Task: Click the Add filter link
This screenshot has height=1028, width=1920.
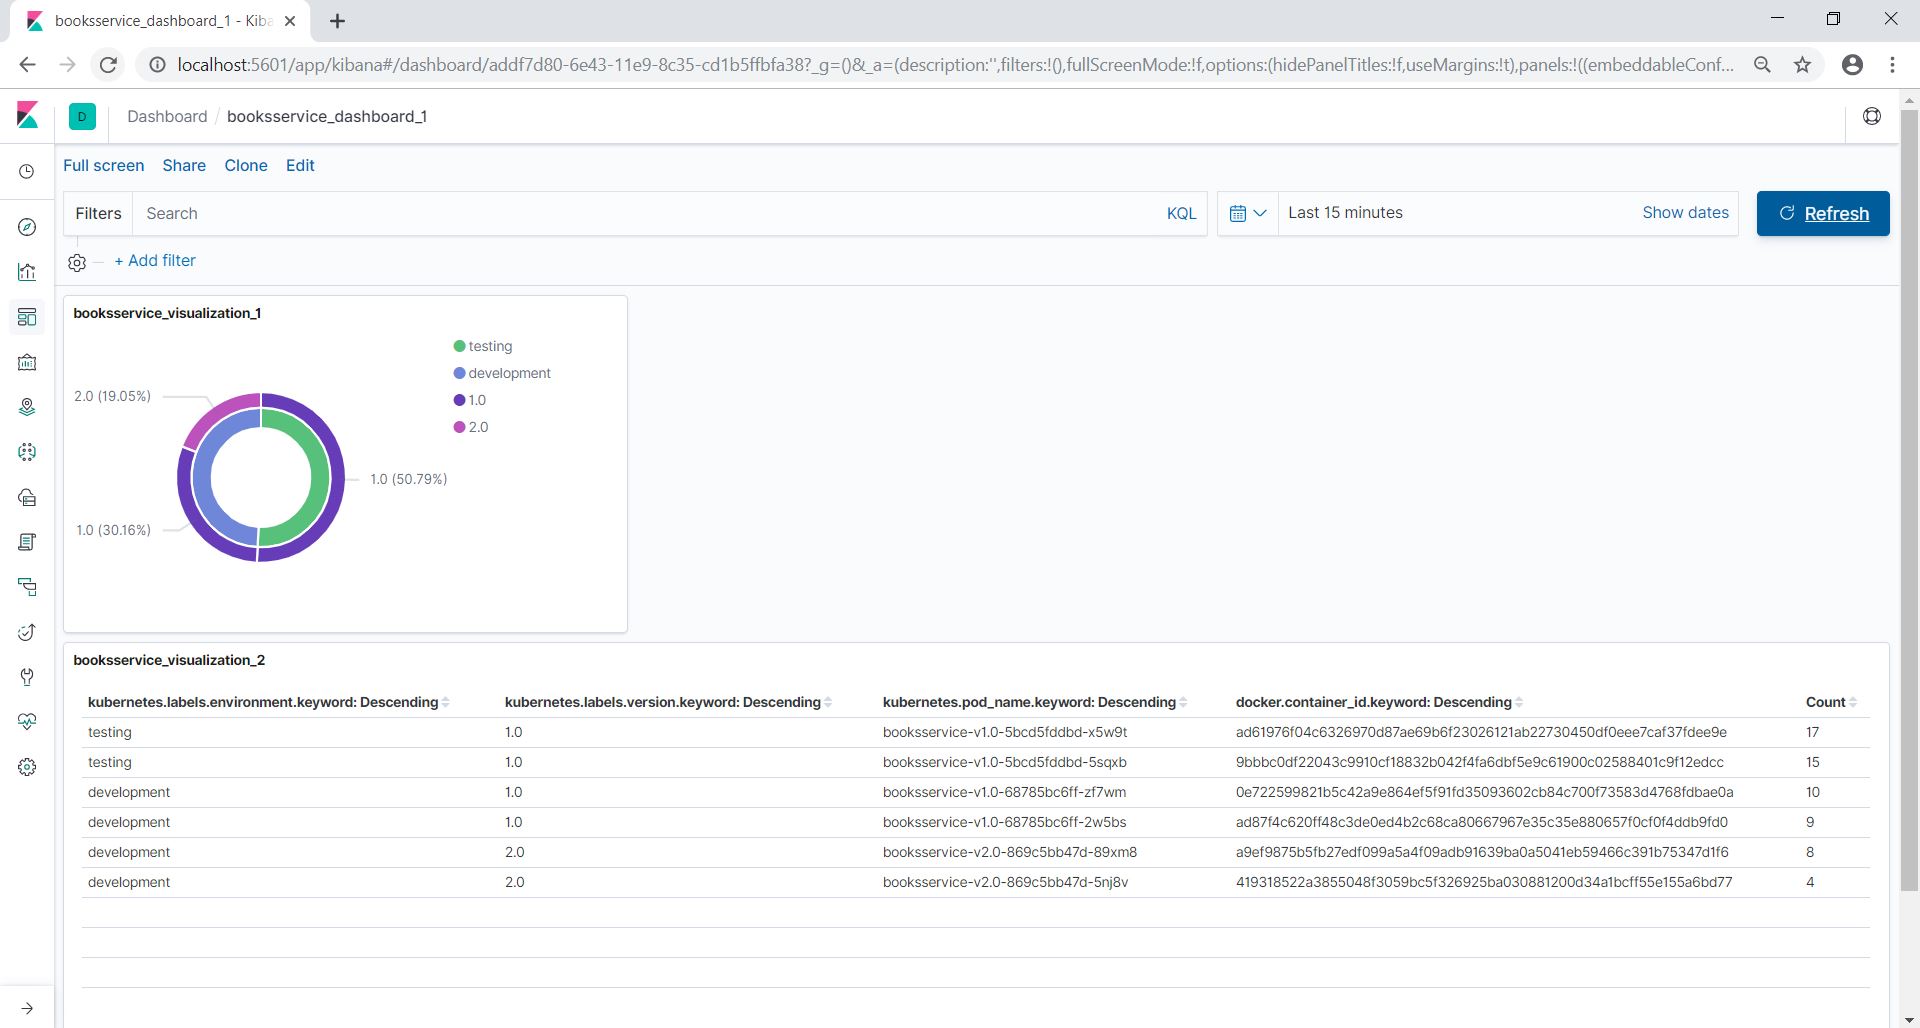Action: point(155,260)
